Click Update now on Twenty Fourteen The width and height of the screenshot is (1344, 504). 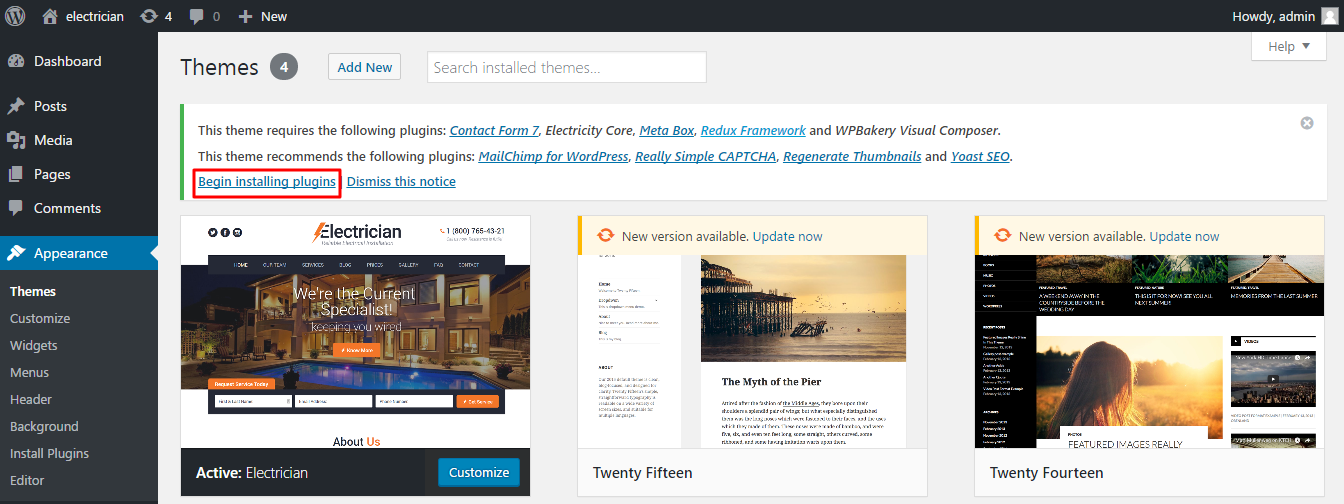pos(1185,236)
